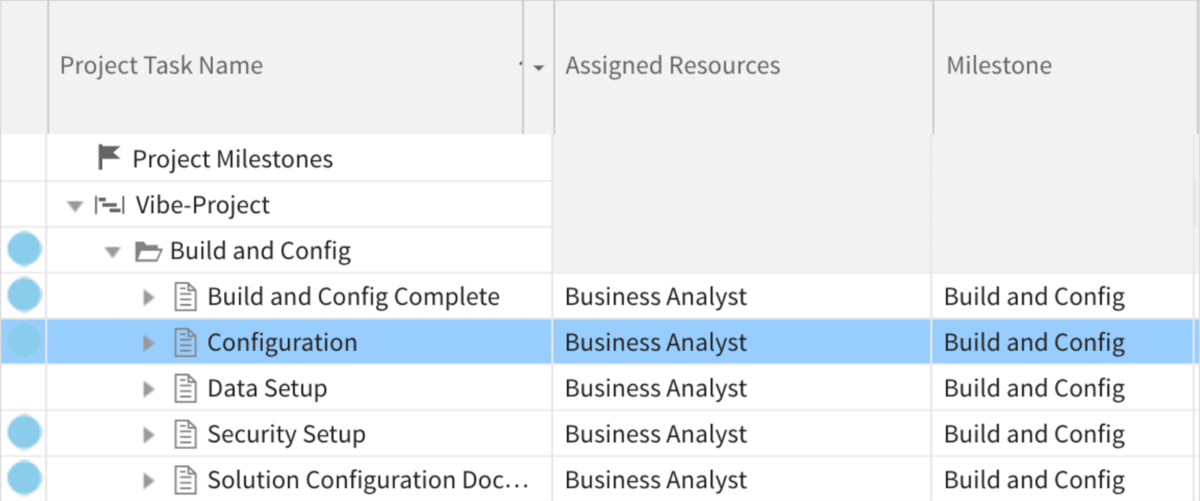Toggle the blue circle on Build and Config Complete row
Screen dimensions: 1200x501
pyautogui.click(x=24, y=295)
